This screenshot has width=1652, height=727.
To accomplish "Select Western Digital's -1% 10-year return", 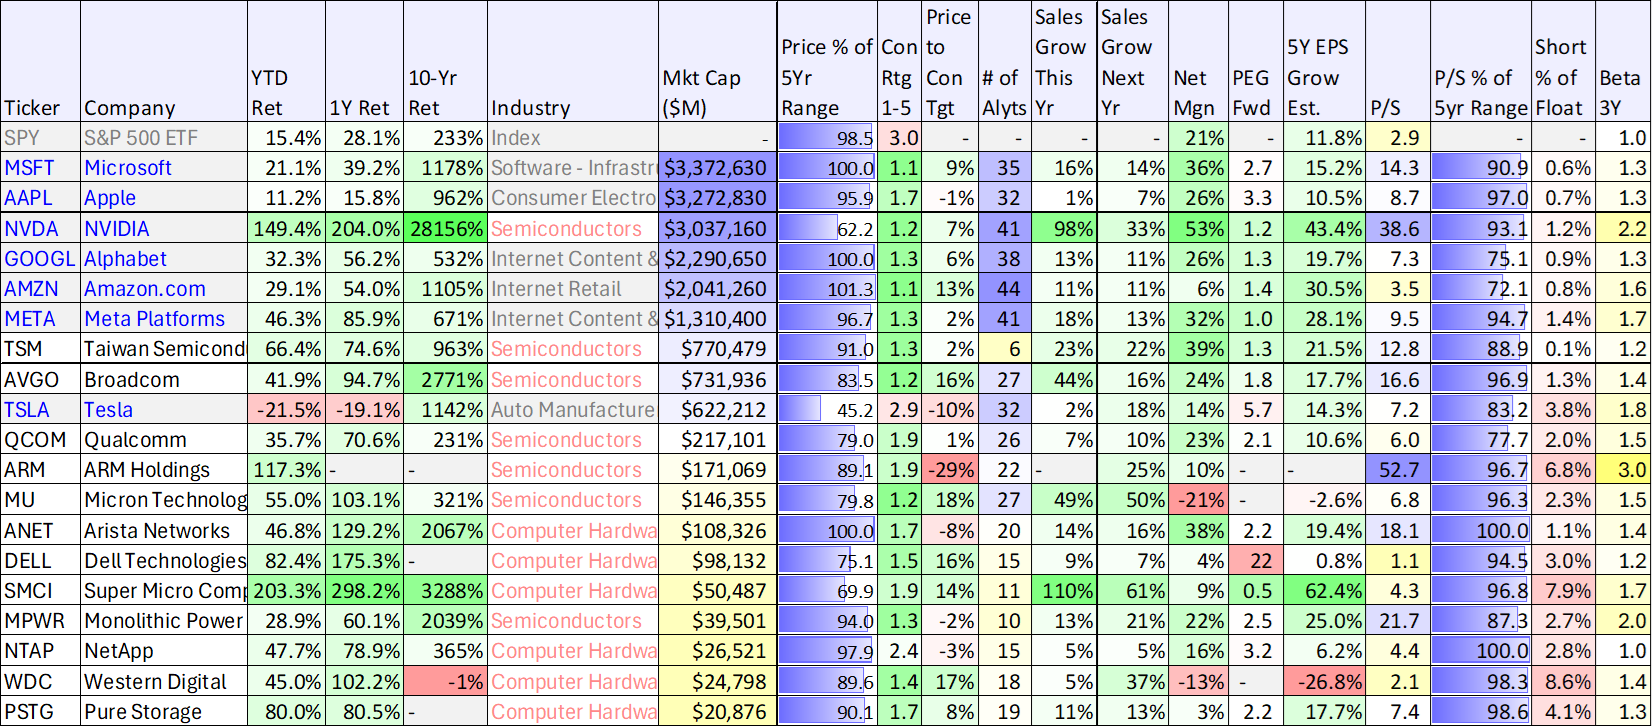I will coord(445,682).
